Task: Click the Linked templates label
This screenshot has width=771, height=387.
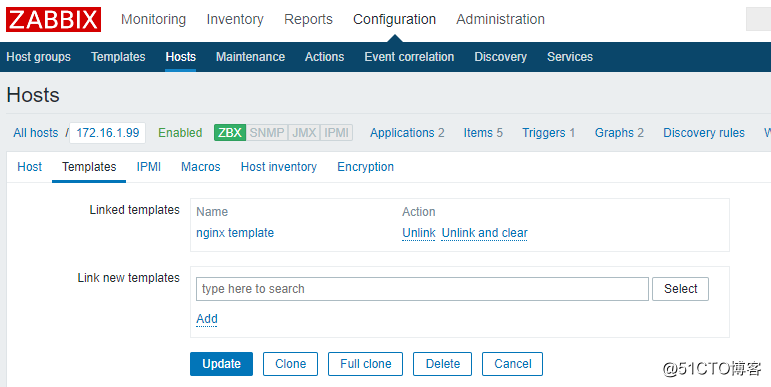Action: click(x=134, y=210)
